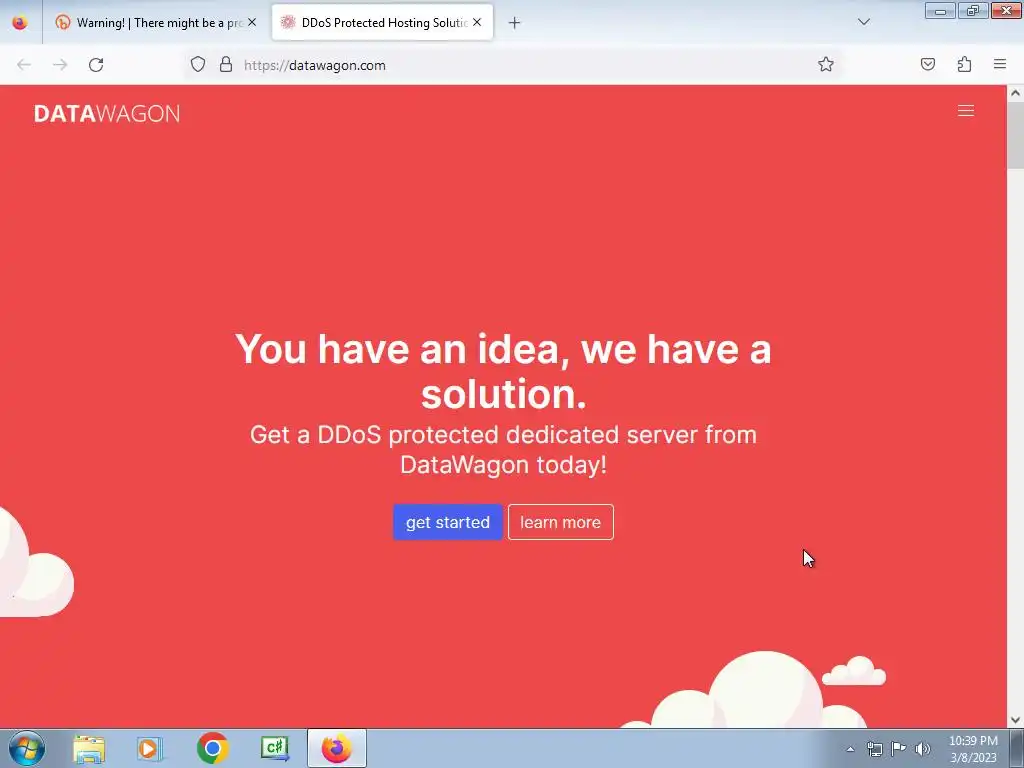
Task: Open the Firefox View pinned tab
Action: tap(20, 22)
